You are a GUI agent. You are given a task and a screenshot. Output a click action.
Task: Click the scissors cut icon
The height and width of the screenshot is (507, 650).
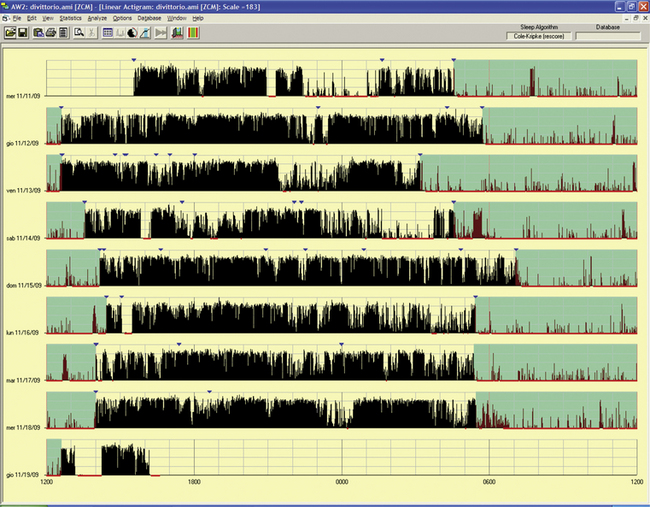coord(91,33)
